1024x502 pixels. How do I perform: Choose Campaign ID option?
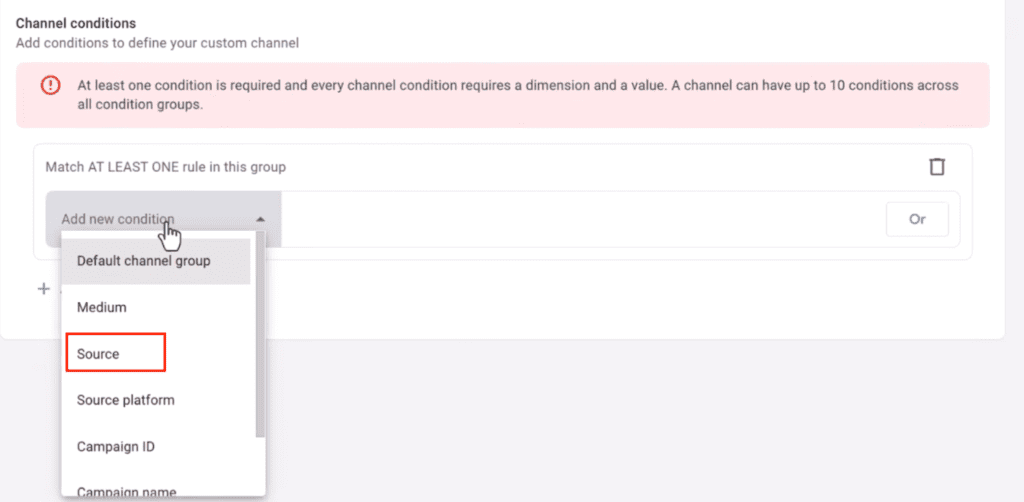[115, 446]
